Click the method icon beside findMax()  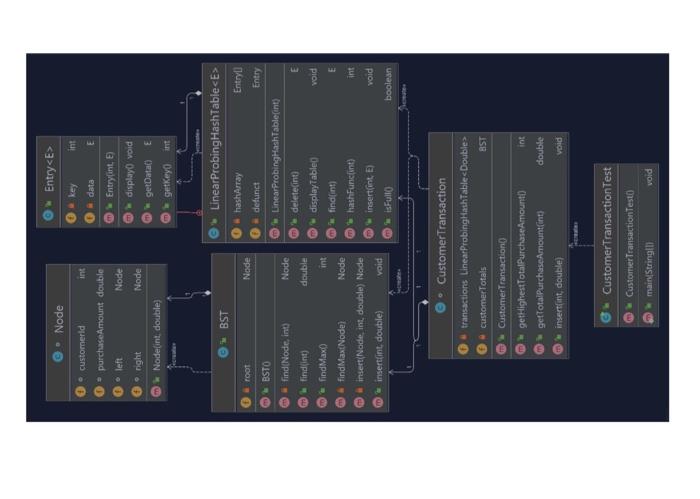(321, 402)
